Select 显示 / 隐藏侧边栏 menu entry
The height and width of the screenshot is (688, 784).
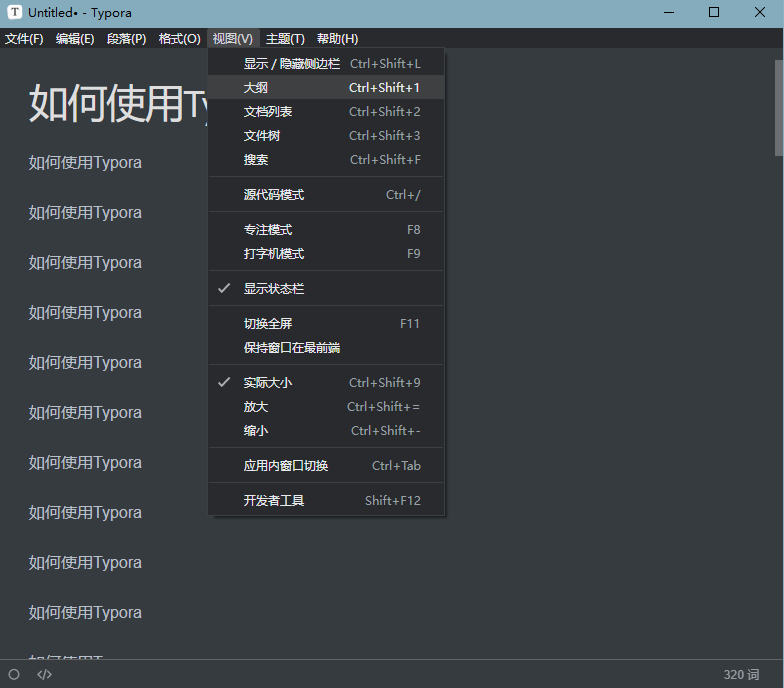tap(326, 64)
